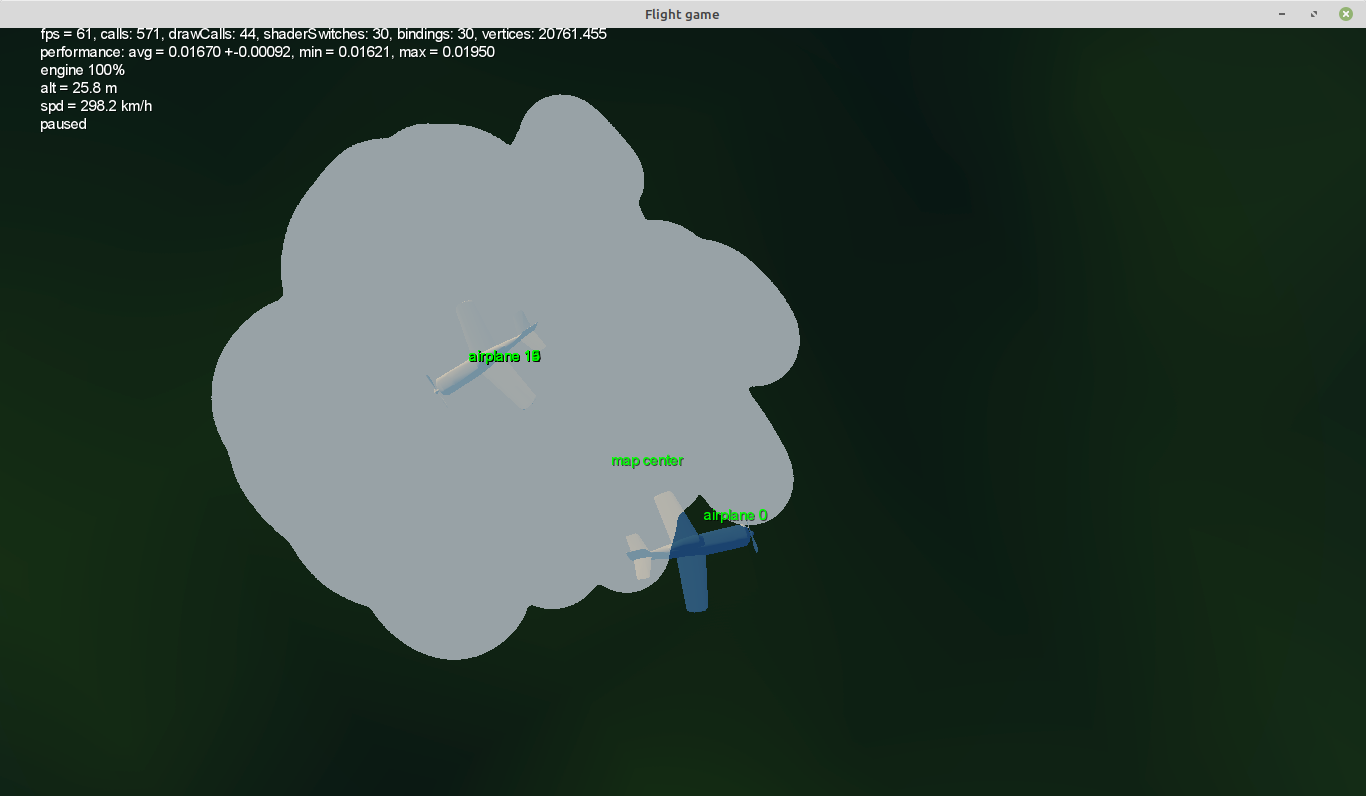Click the "paused" status text
Viewport: 1366px width, 796px height.
(63, 124)
